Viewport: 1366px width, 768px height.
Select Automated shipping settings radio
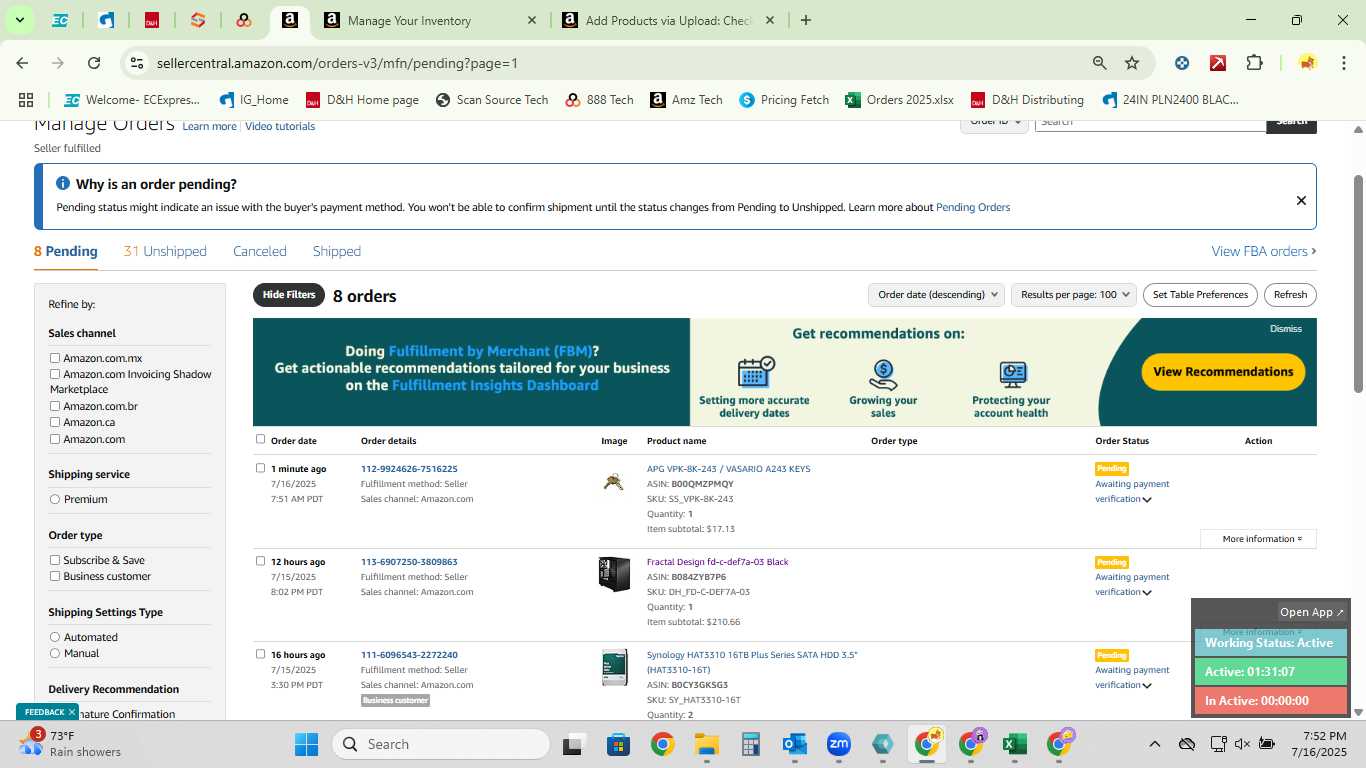[x=55, y=637]
